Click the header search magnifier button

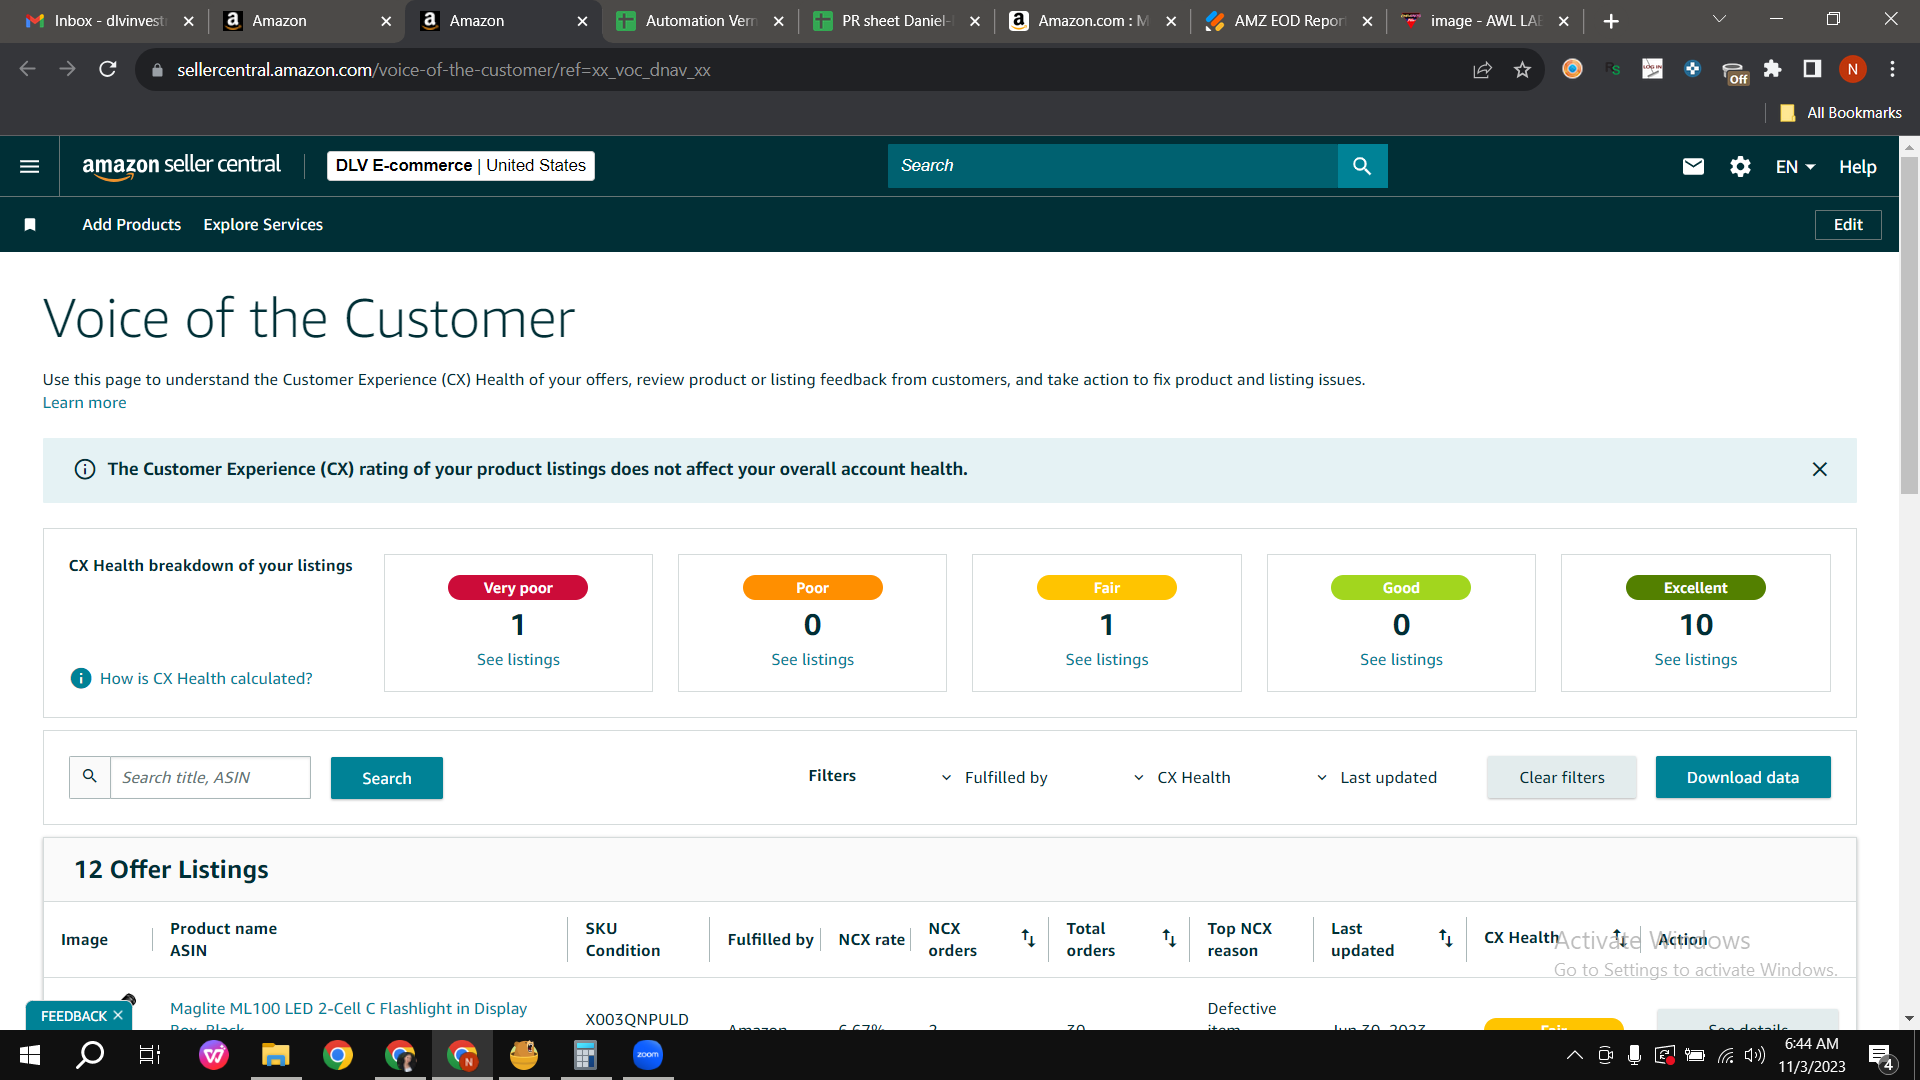point(1362,166)
